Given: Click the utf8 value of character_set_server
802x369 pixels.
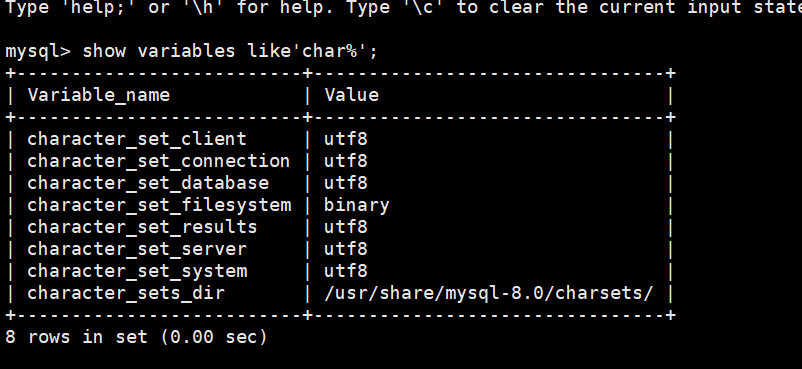Looking at the screenshot, I should coord(346,249).
